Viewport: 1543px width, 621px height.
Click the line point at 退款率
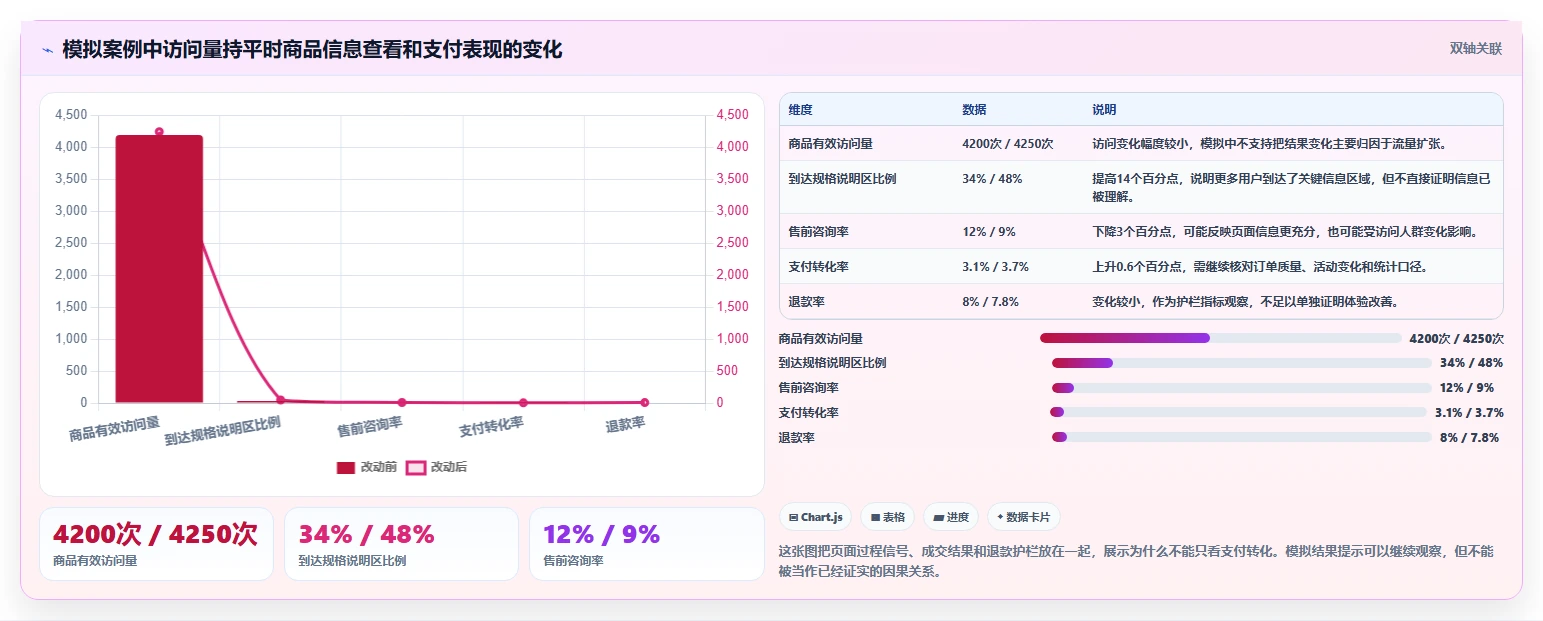tap(644, 402)
